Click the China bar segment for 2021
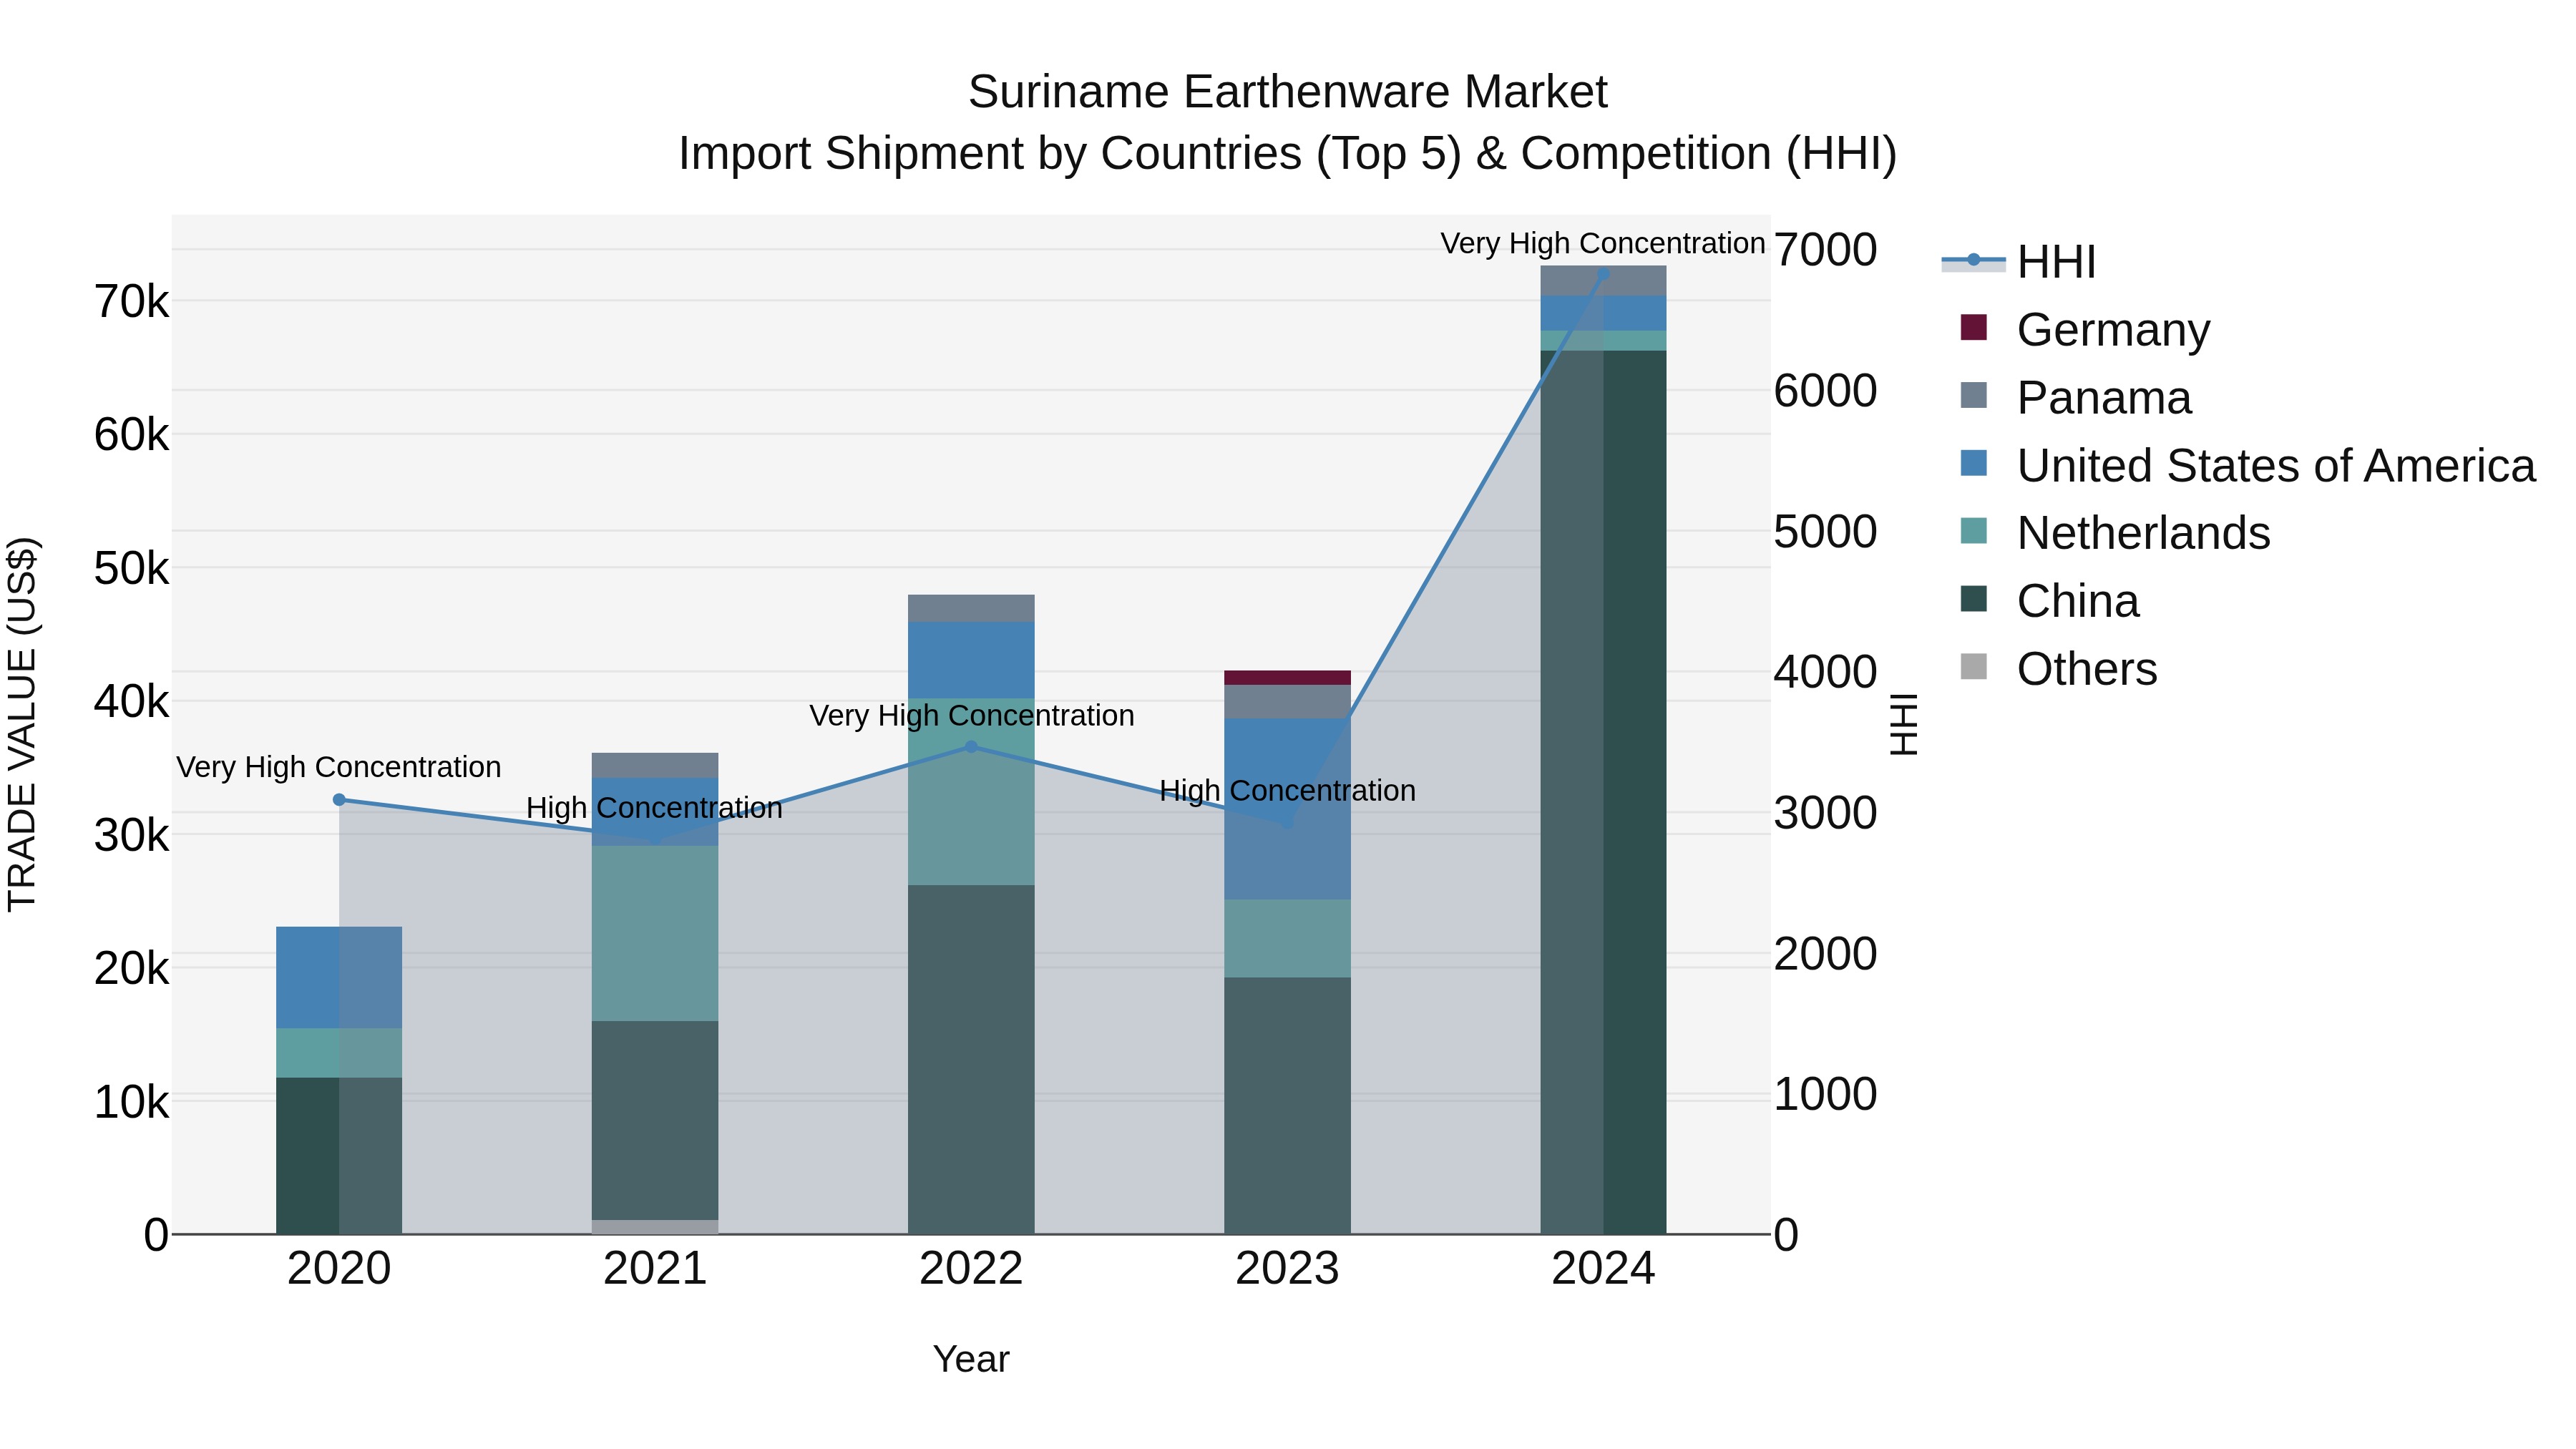 click(655, 1120)
